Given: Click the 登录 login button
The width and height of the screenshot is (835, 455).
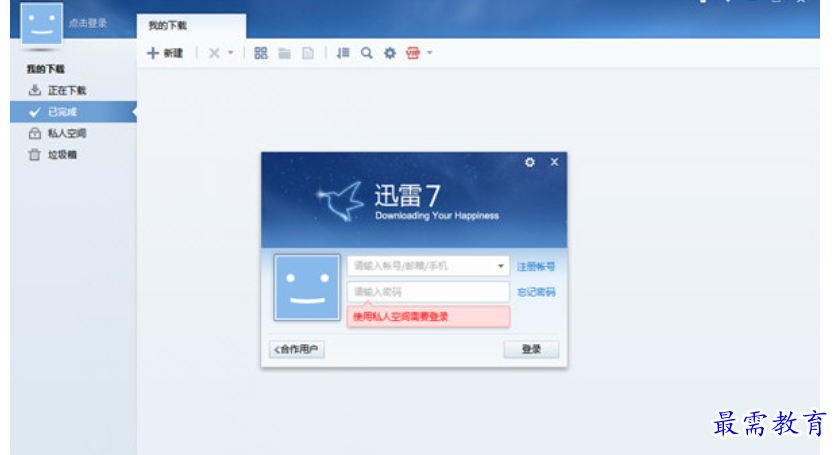Looking at the screenshot, I should (x=531, y=350).
